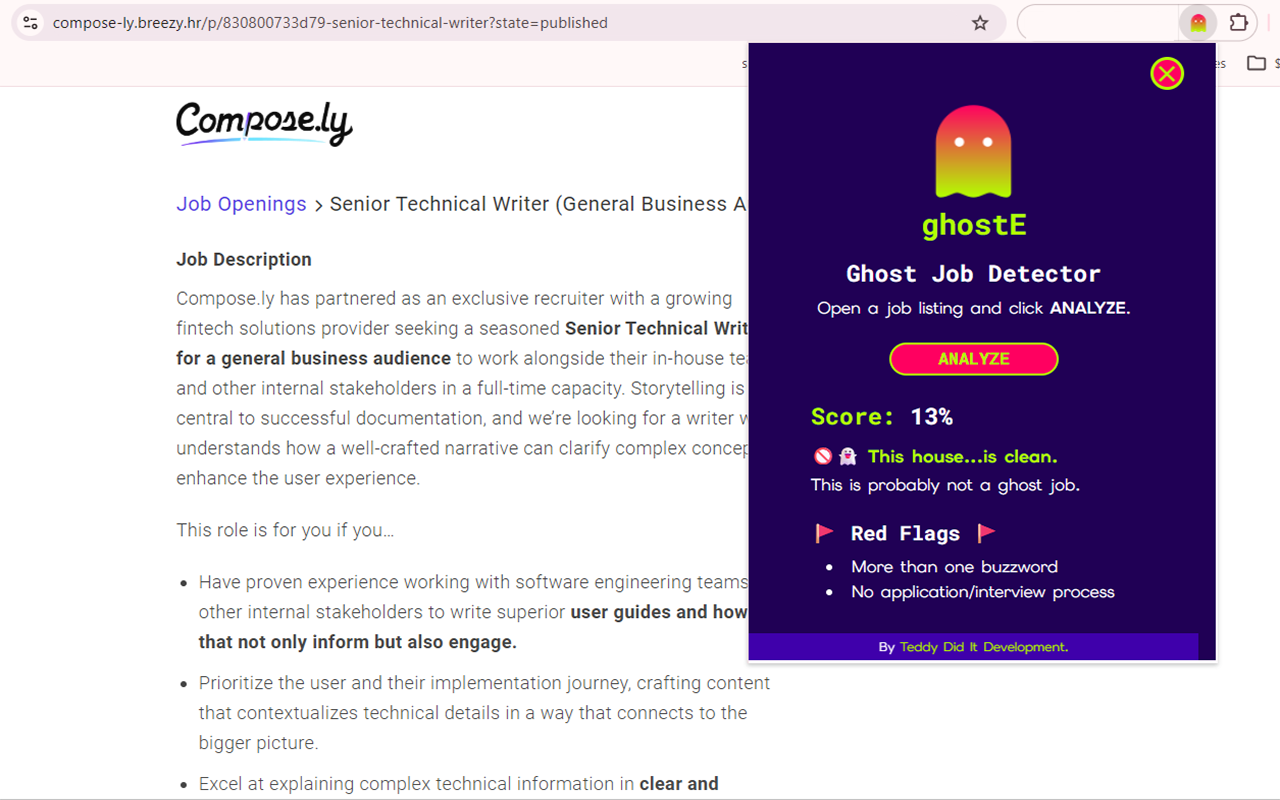Click the "This role is for you if you…" line
The image size is (1280, 800).
pyautogui.click(x=285, y=530)
